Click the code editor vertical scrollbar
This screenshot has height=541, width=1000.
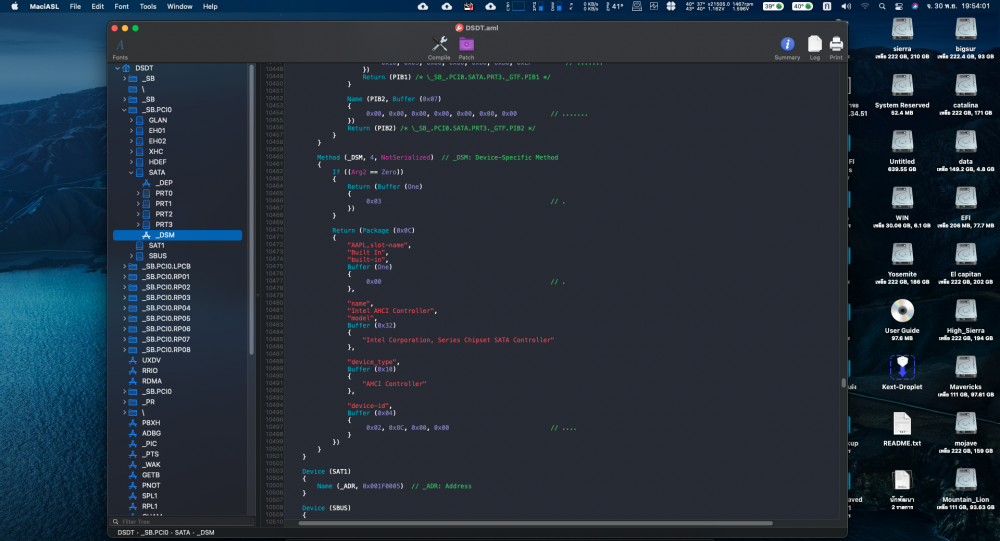coord(843,383)
